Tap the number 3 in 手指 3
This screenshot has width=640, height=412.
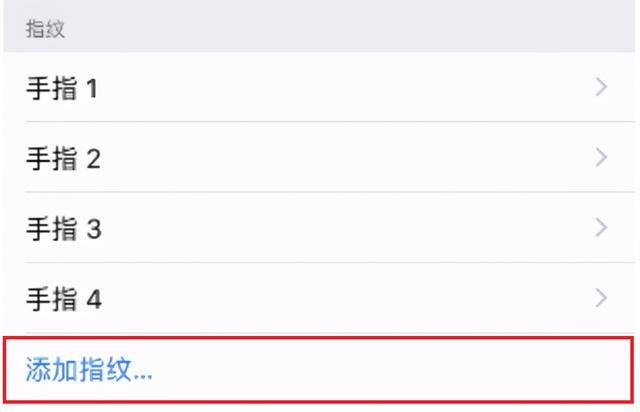click(x=93, y=229)
